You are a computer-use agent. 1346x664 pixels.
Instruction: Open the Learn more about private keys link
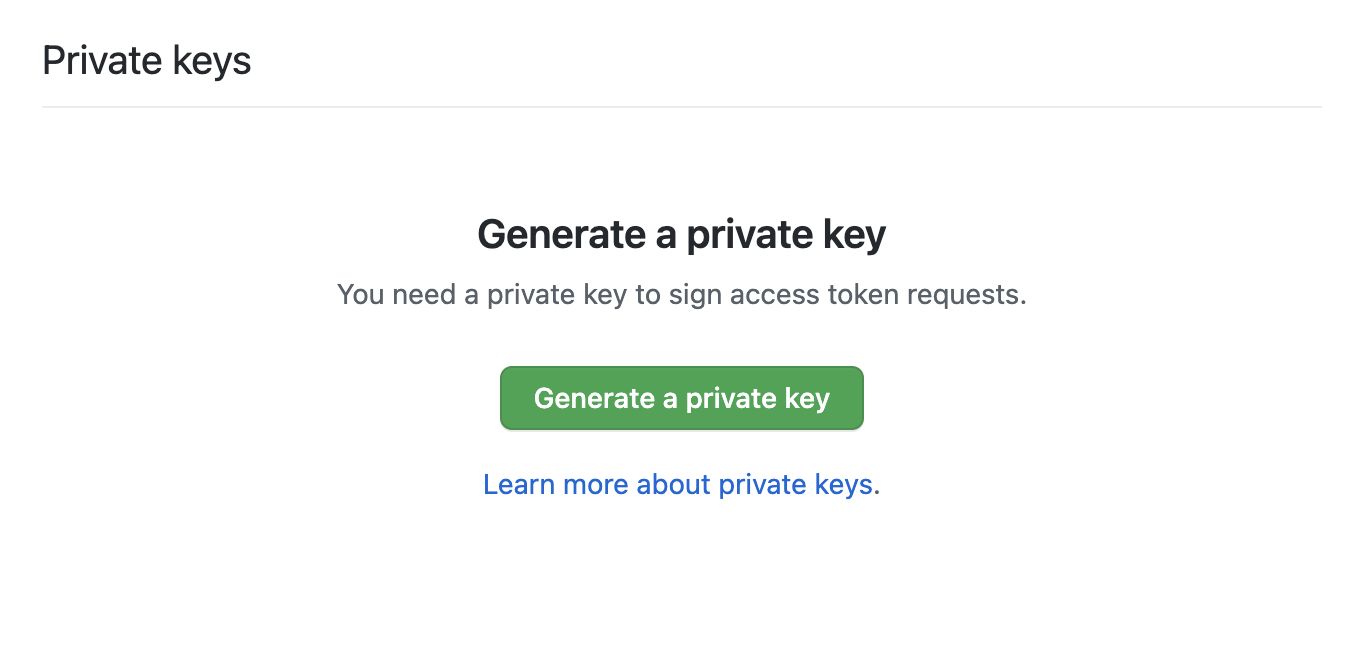point(680,485)
